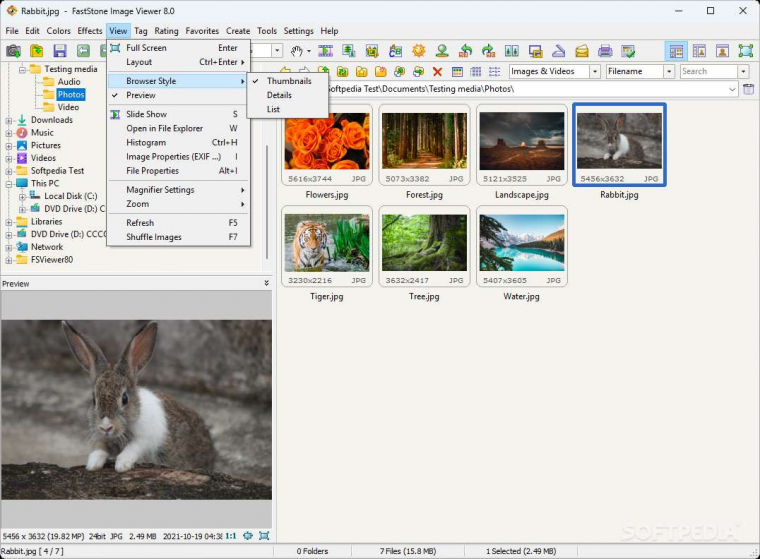Viewport: 760px width, 559px height.
Task: Click Slide Show in the View menu
Action: (146, 114)
